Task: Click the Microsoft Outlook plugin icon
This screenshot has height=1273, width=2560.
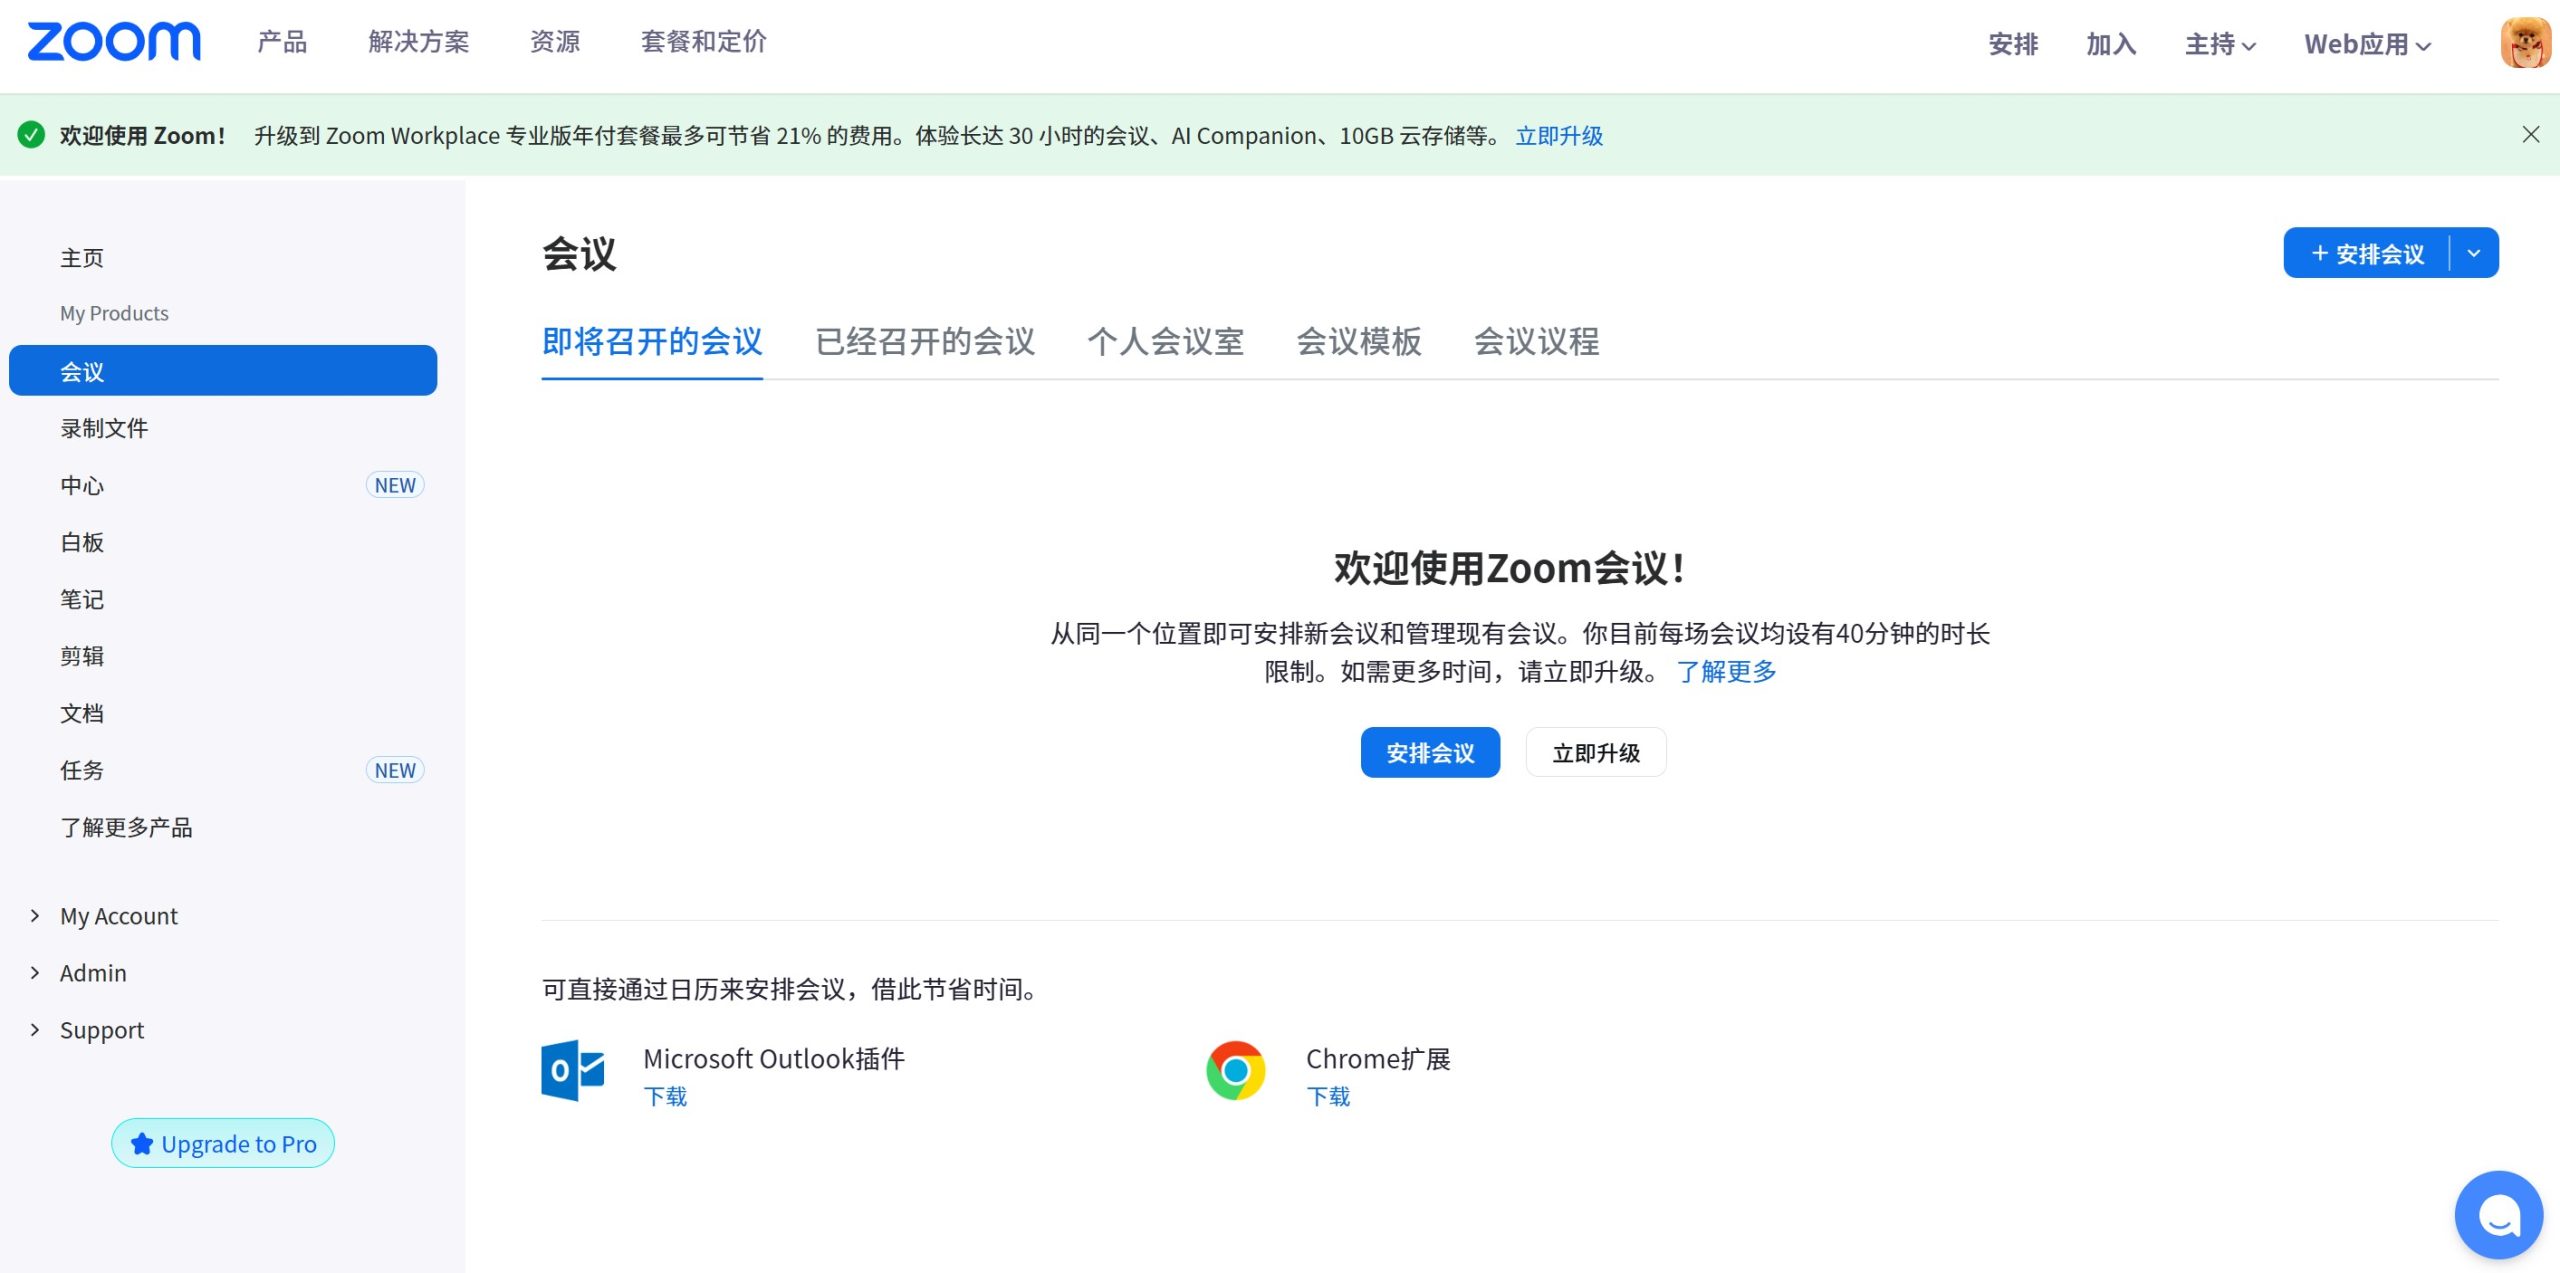Action: point(573,1070)
